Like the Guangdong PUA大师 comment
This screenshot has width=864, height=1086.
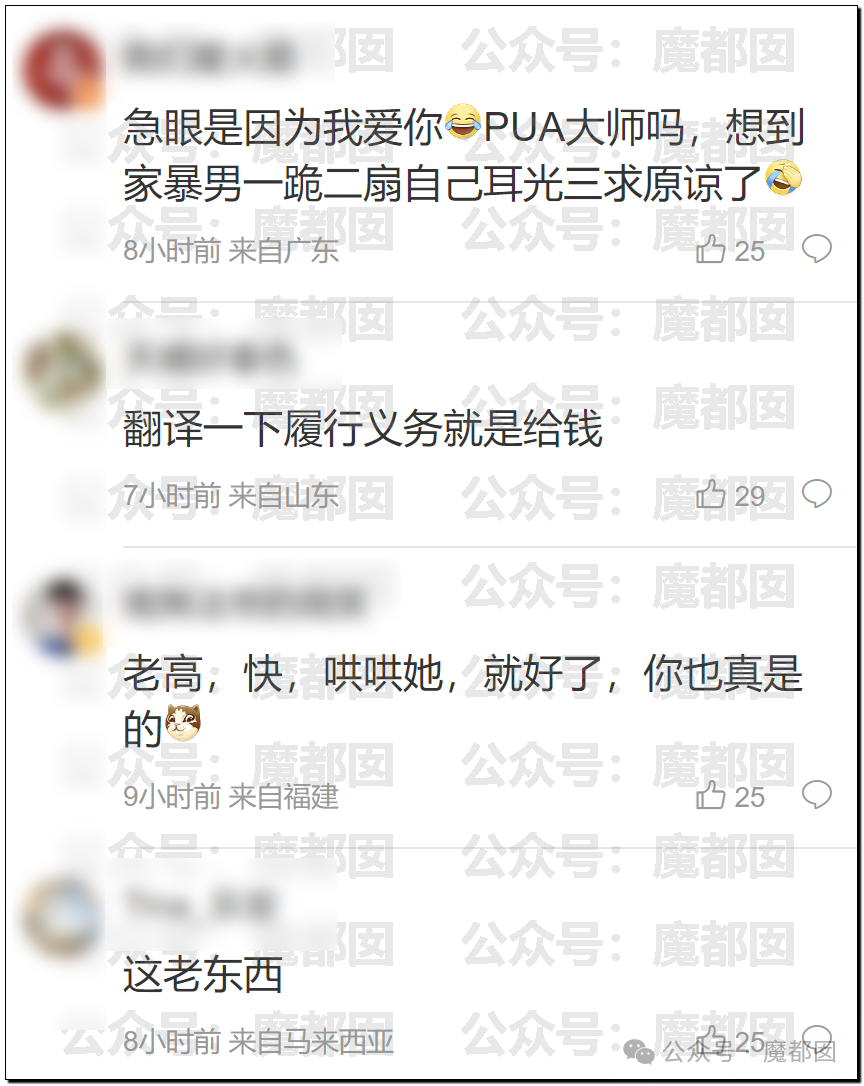point(730,250)
